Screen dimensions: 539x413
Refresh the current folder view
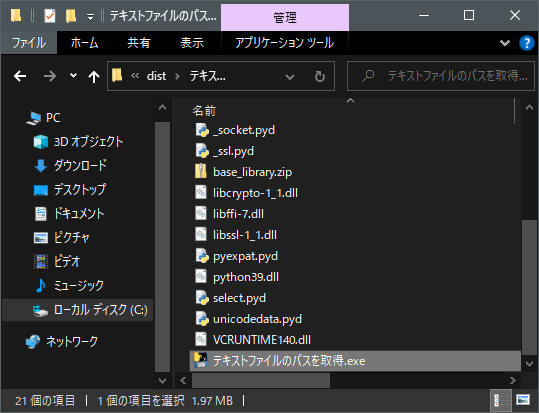pos(320,76)
